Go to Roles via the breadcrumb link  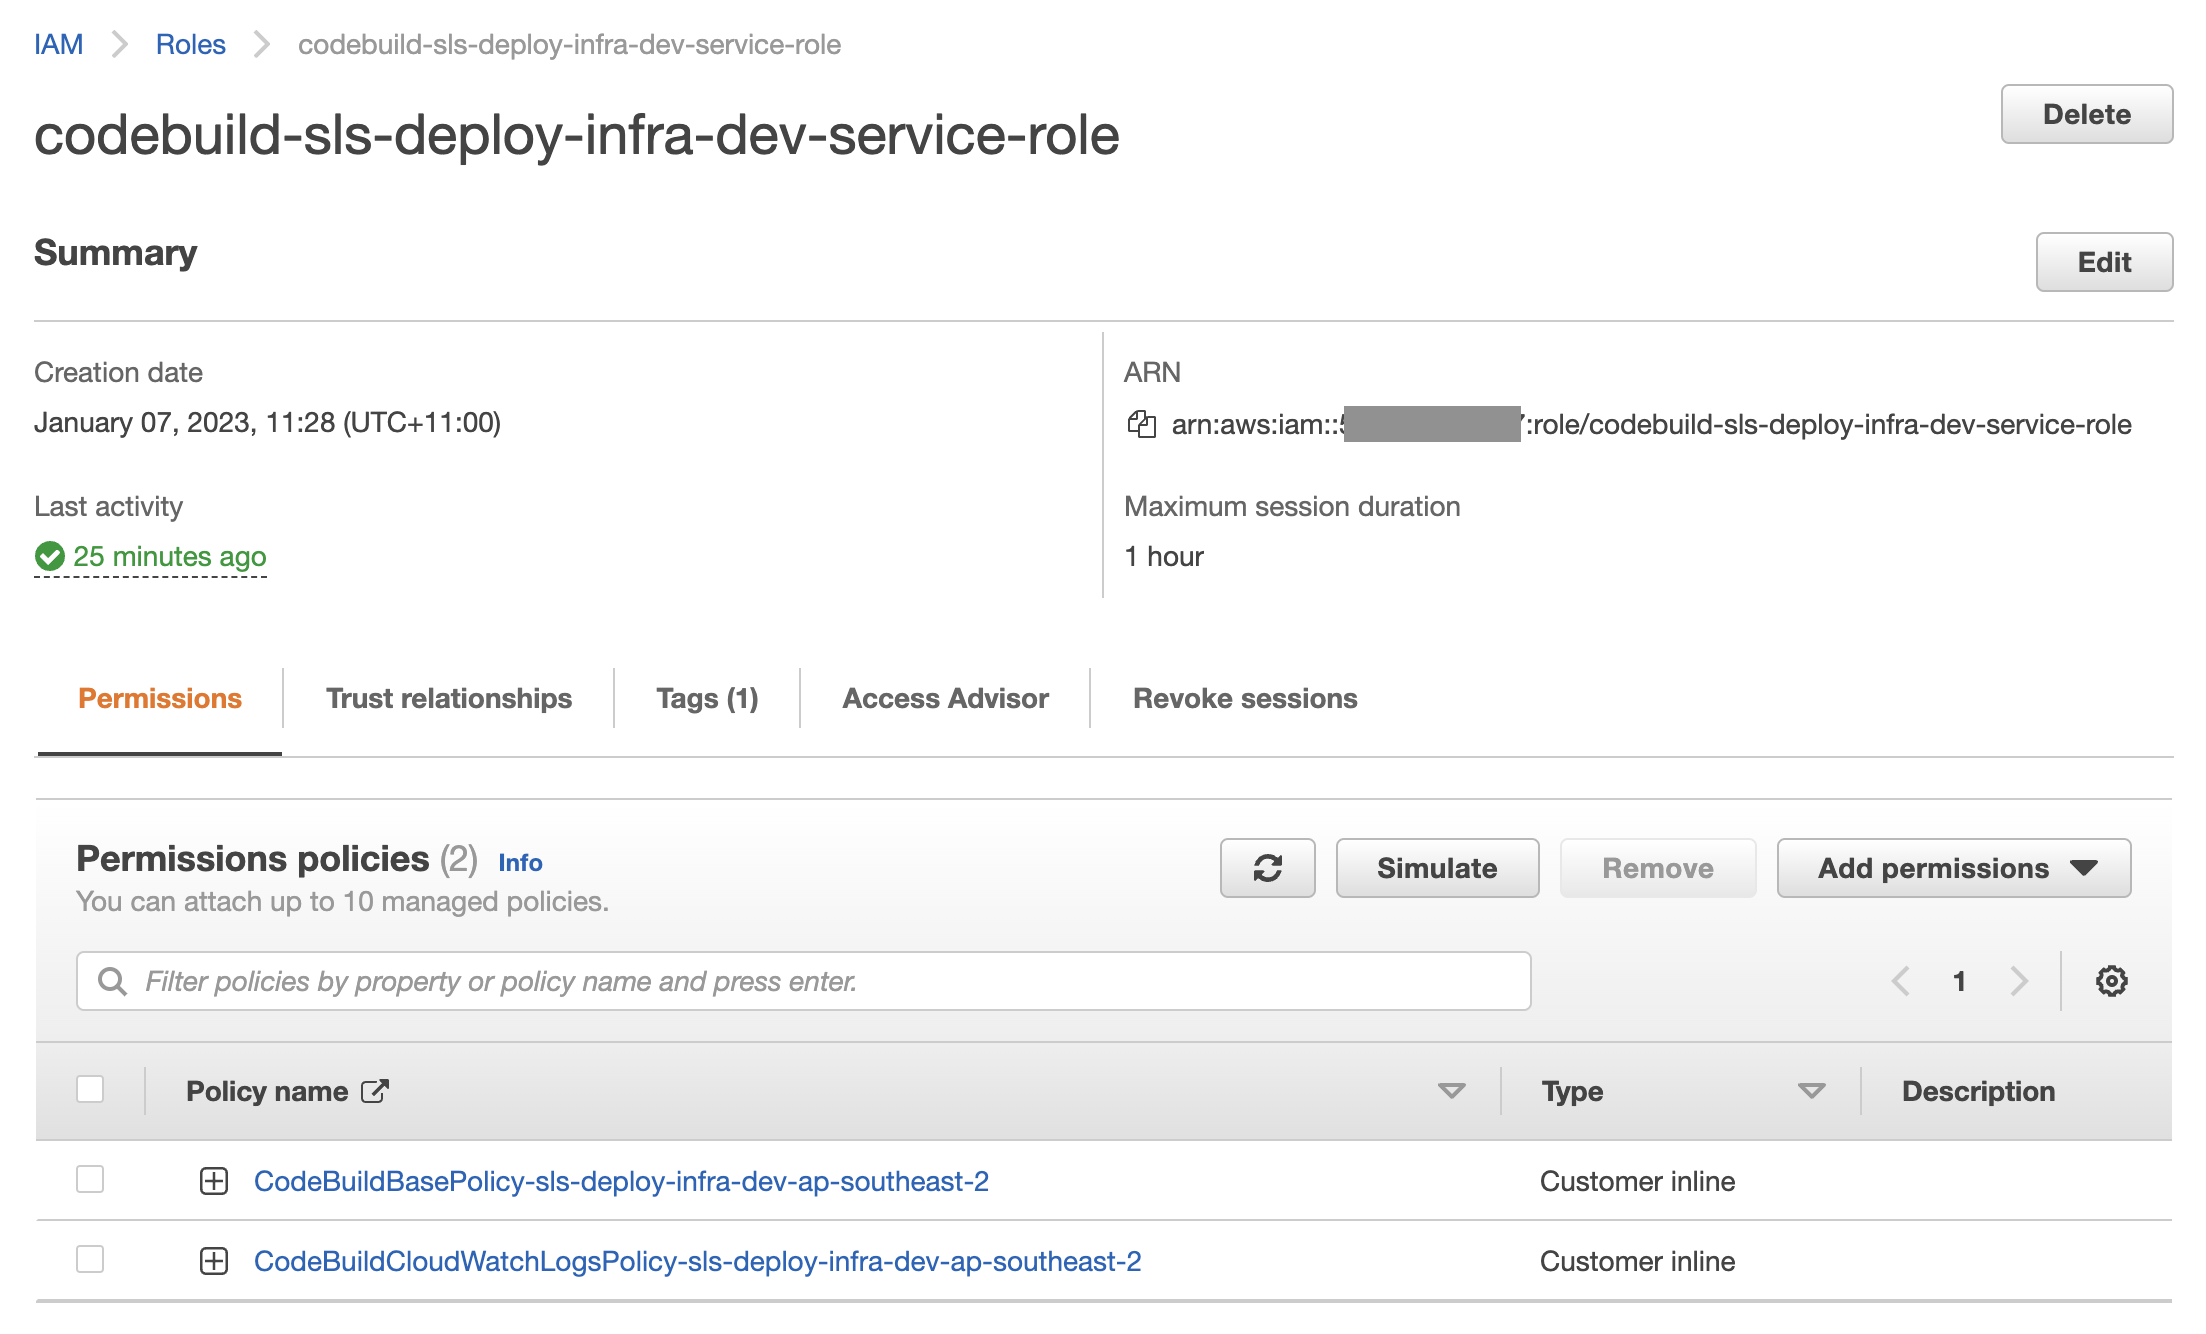coord(190,44)
